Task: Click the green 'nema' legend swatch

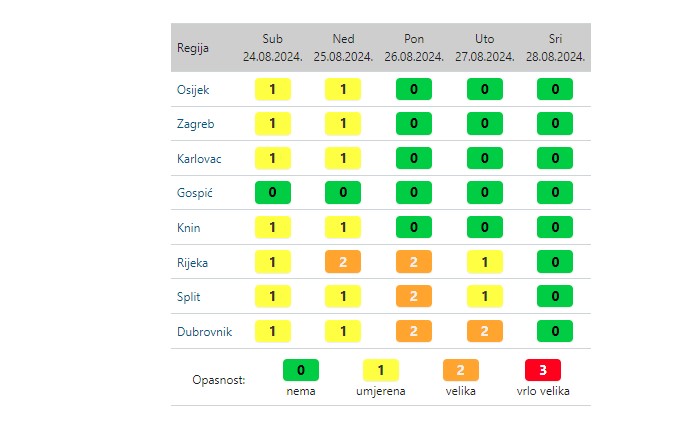Action: point(300,370)
